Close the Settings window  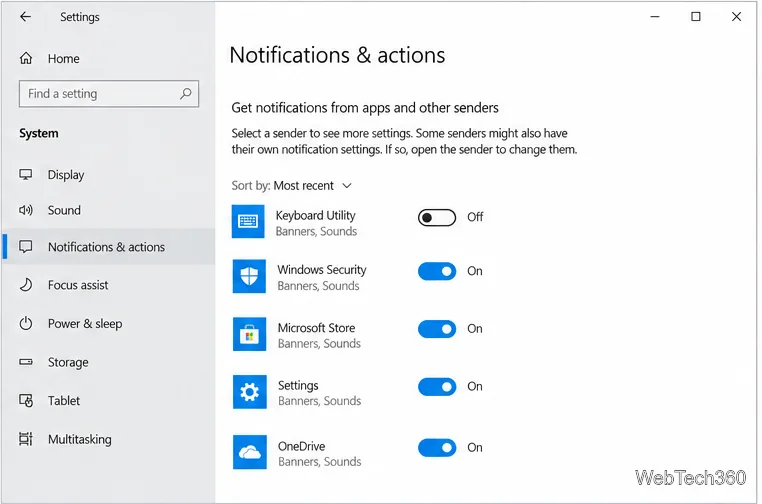click(x=736, y=17)
